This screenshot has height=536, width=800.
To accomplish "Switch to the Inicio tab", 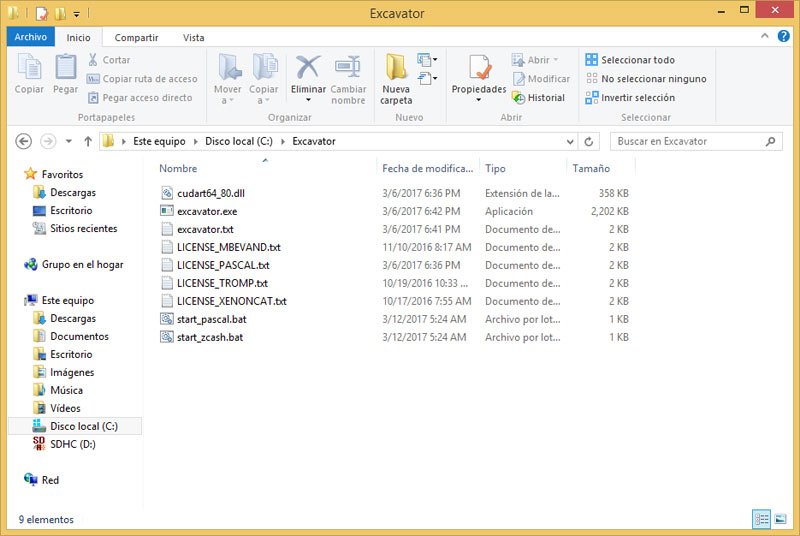I will pyautogui.click(x=78, y=37).
